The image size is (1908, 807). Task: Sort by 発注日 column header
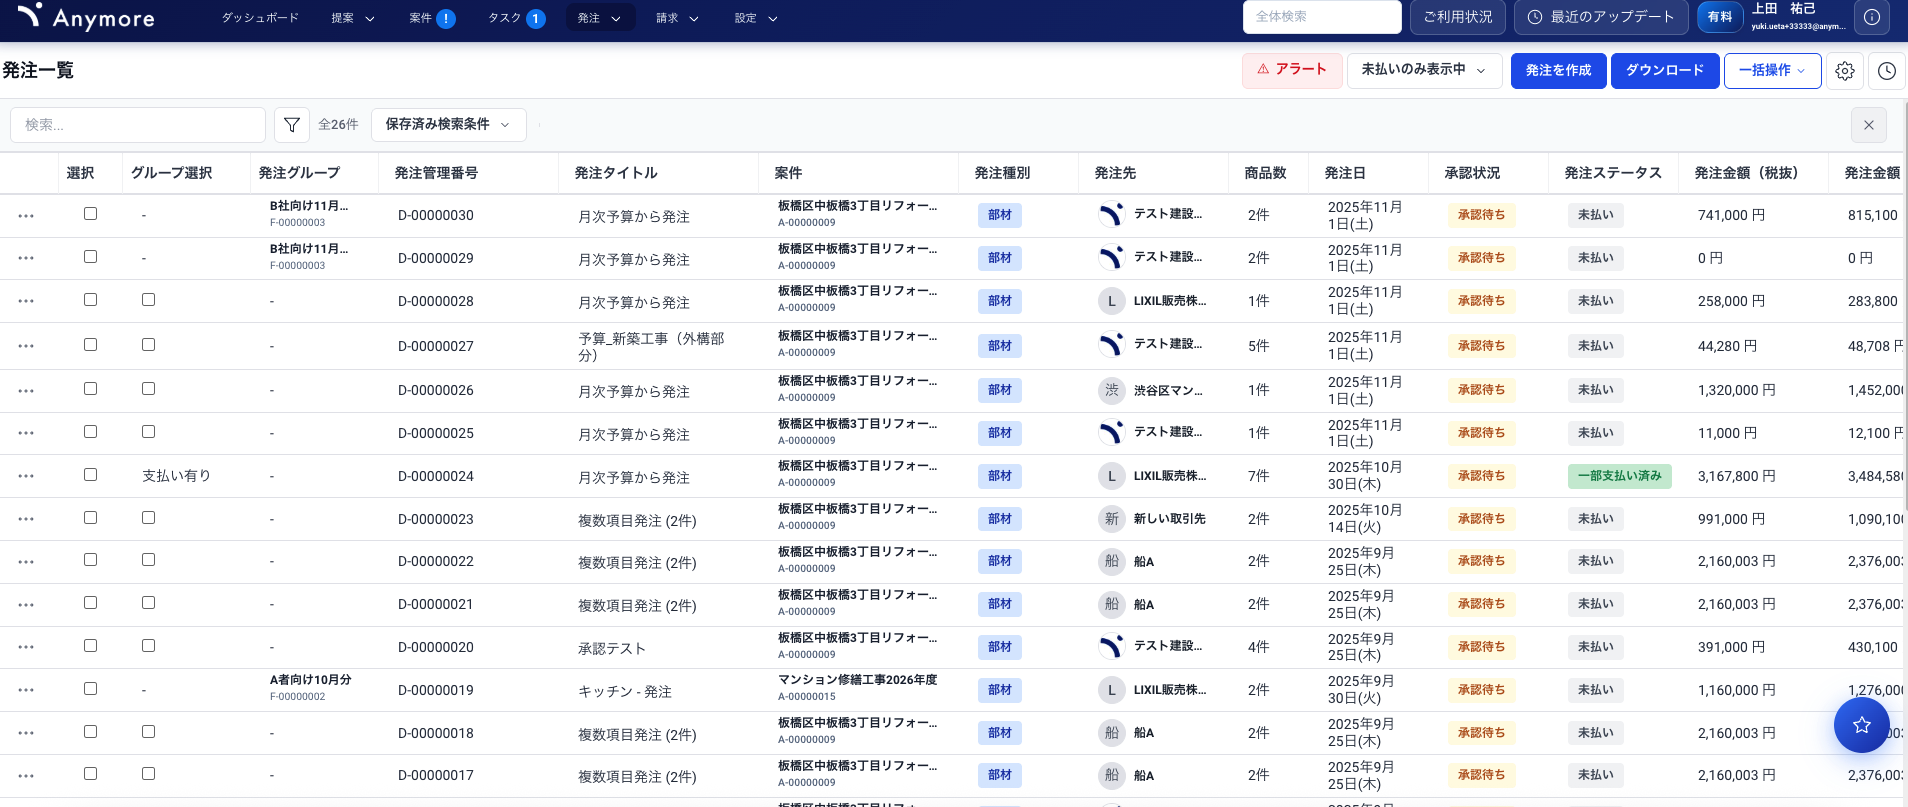tap(1345, 173)
